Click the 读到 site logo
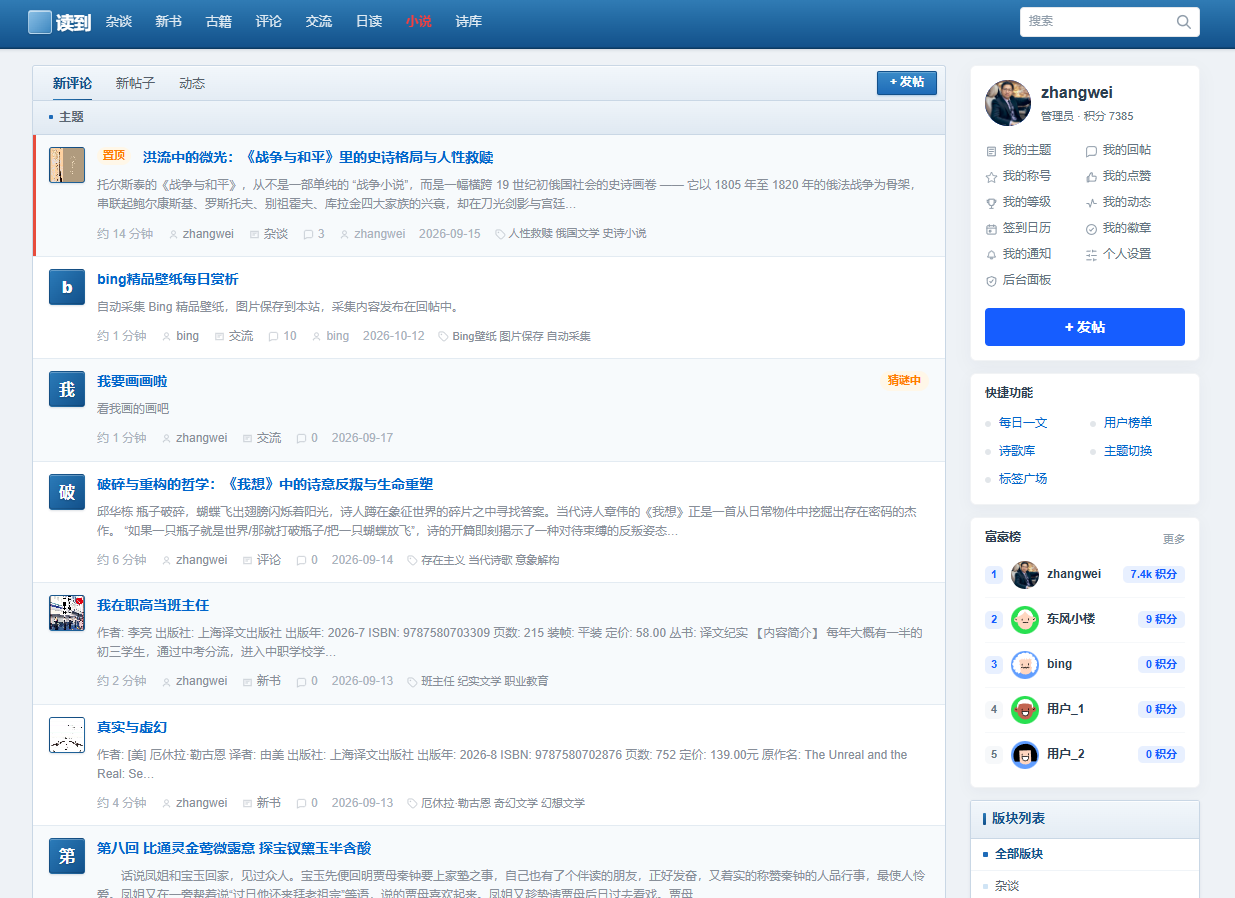This screenshot has width=1235, height=898. 60,22
